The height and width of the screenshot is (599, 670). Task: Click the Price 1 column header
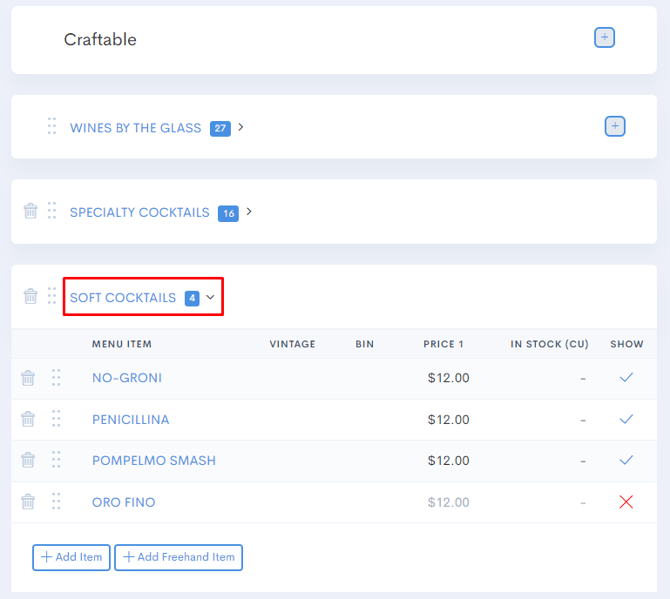[x=443, y=344]
